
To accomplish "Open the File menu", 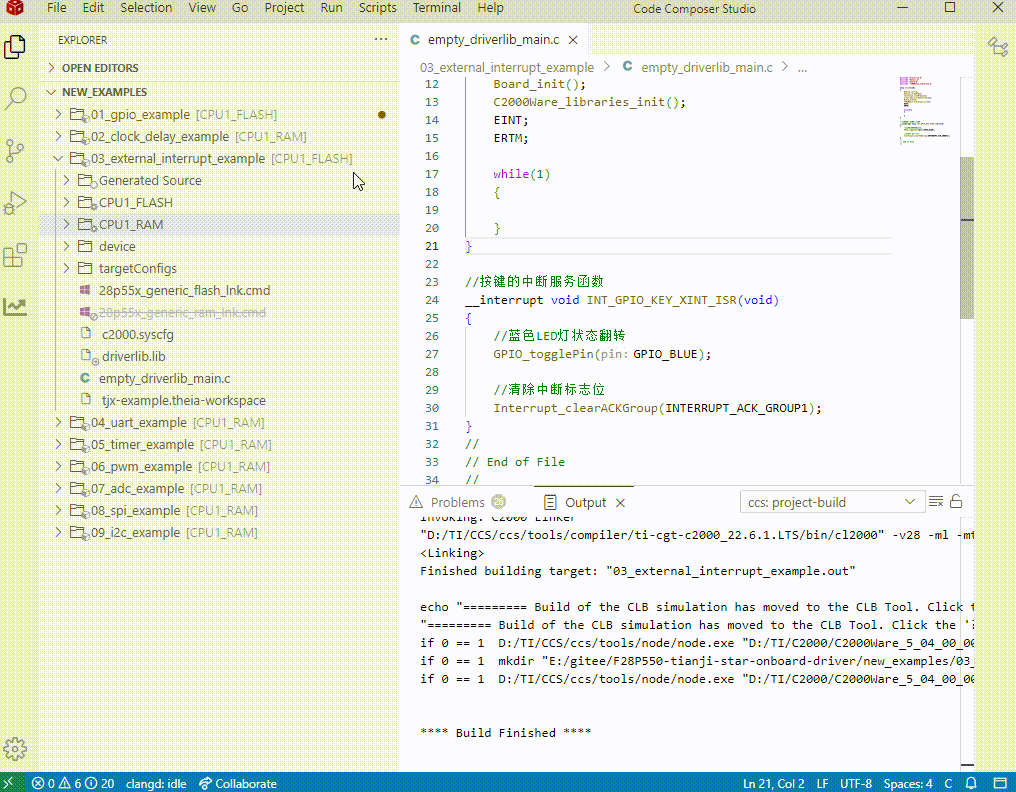I will click(x=57, y=8).
